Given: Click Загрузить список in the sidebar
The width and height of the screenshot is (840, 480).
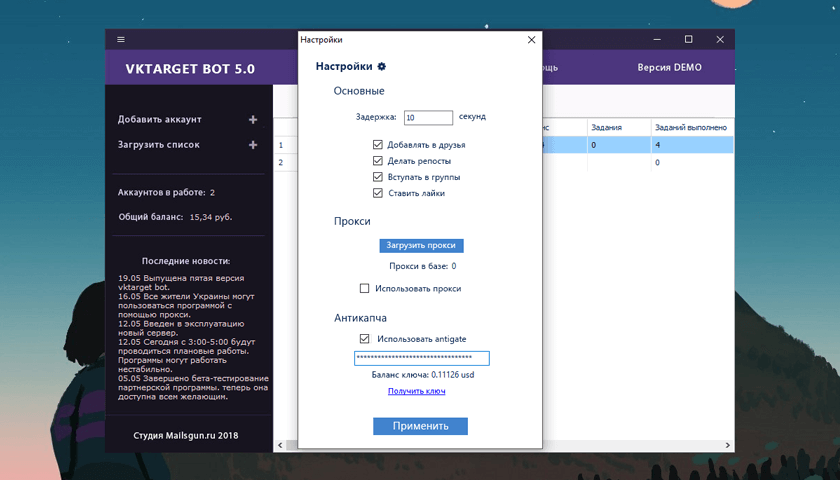Looking at the screenshot, I should [159, 145].
